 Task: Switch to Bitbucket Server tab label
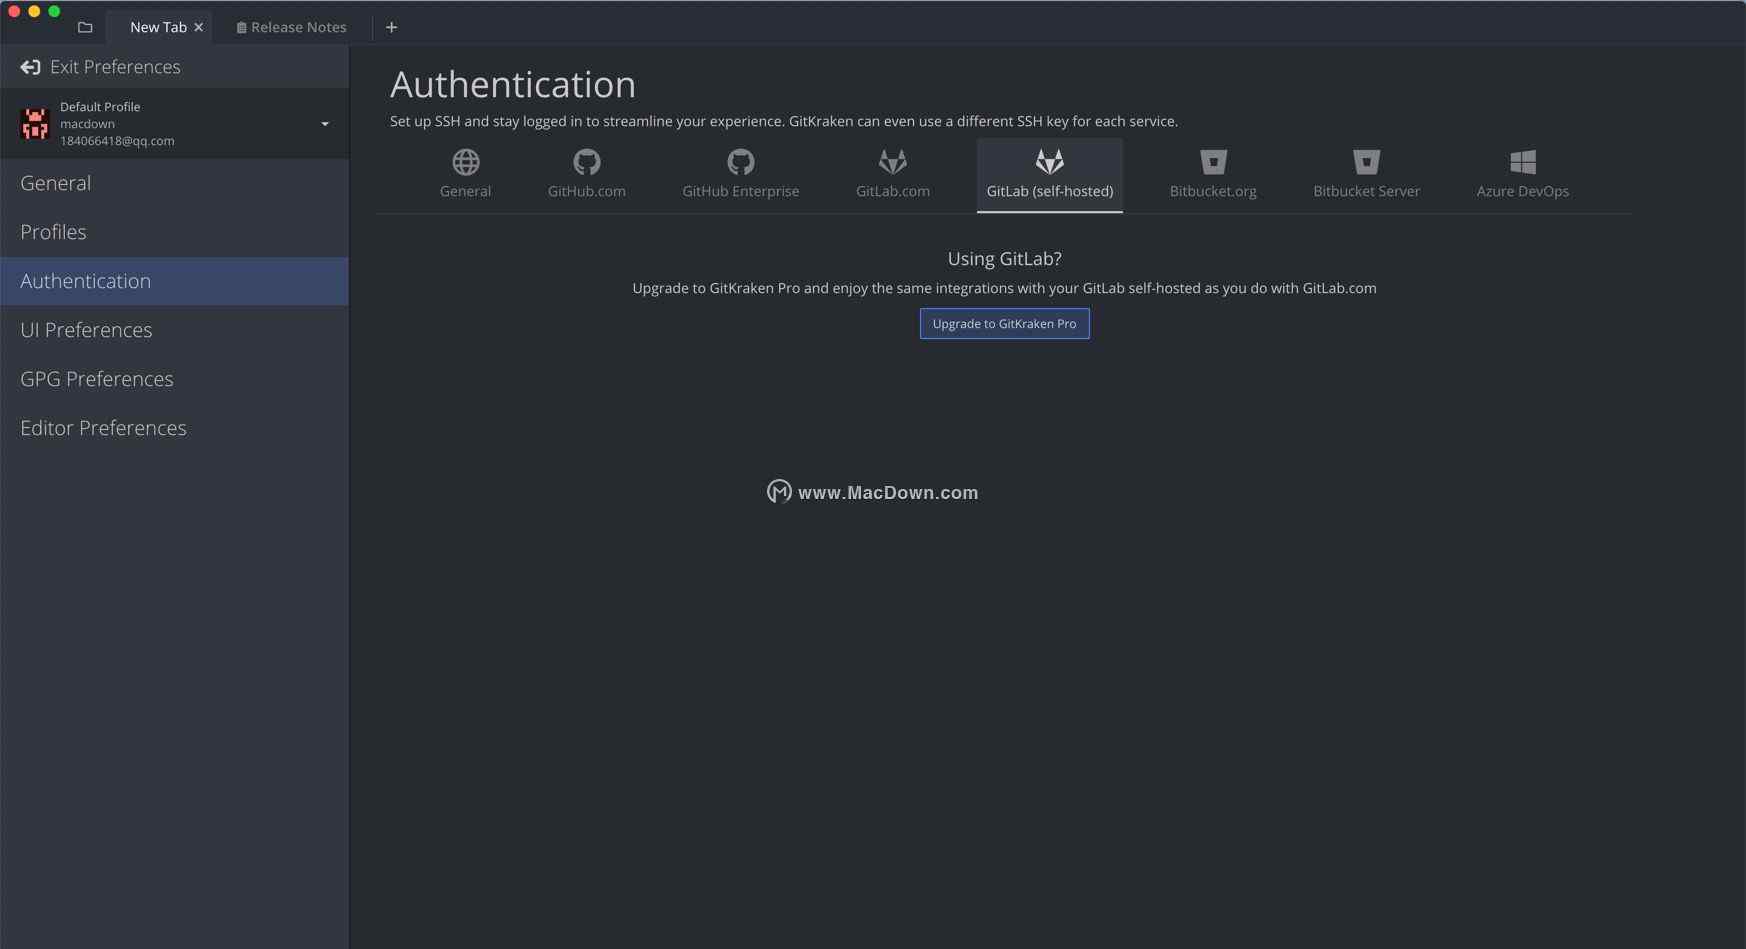pyautogui.click(x=1367, y=191)
